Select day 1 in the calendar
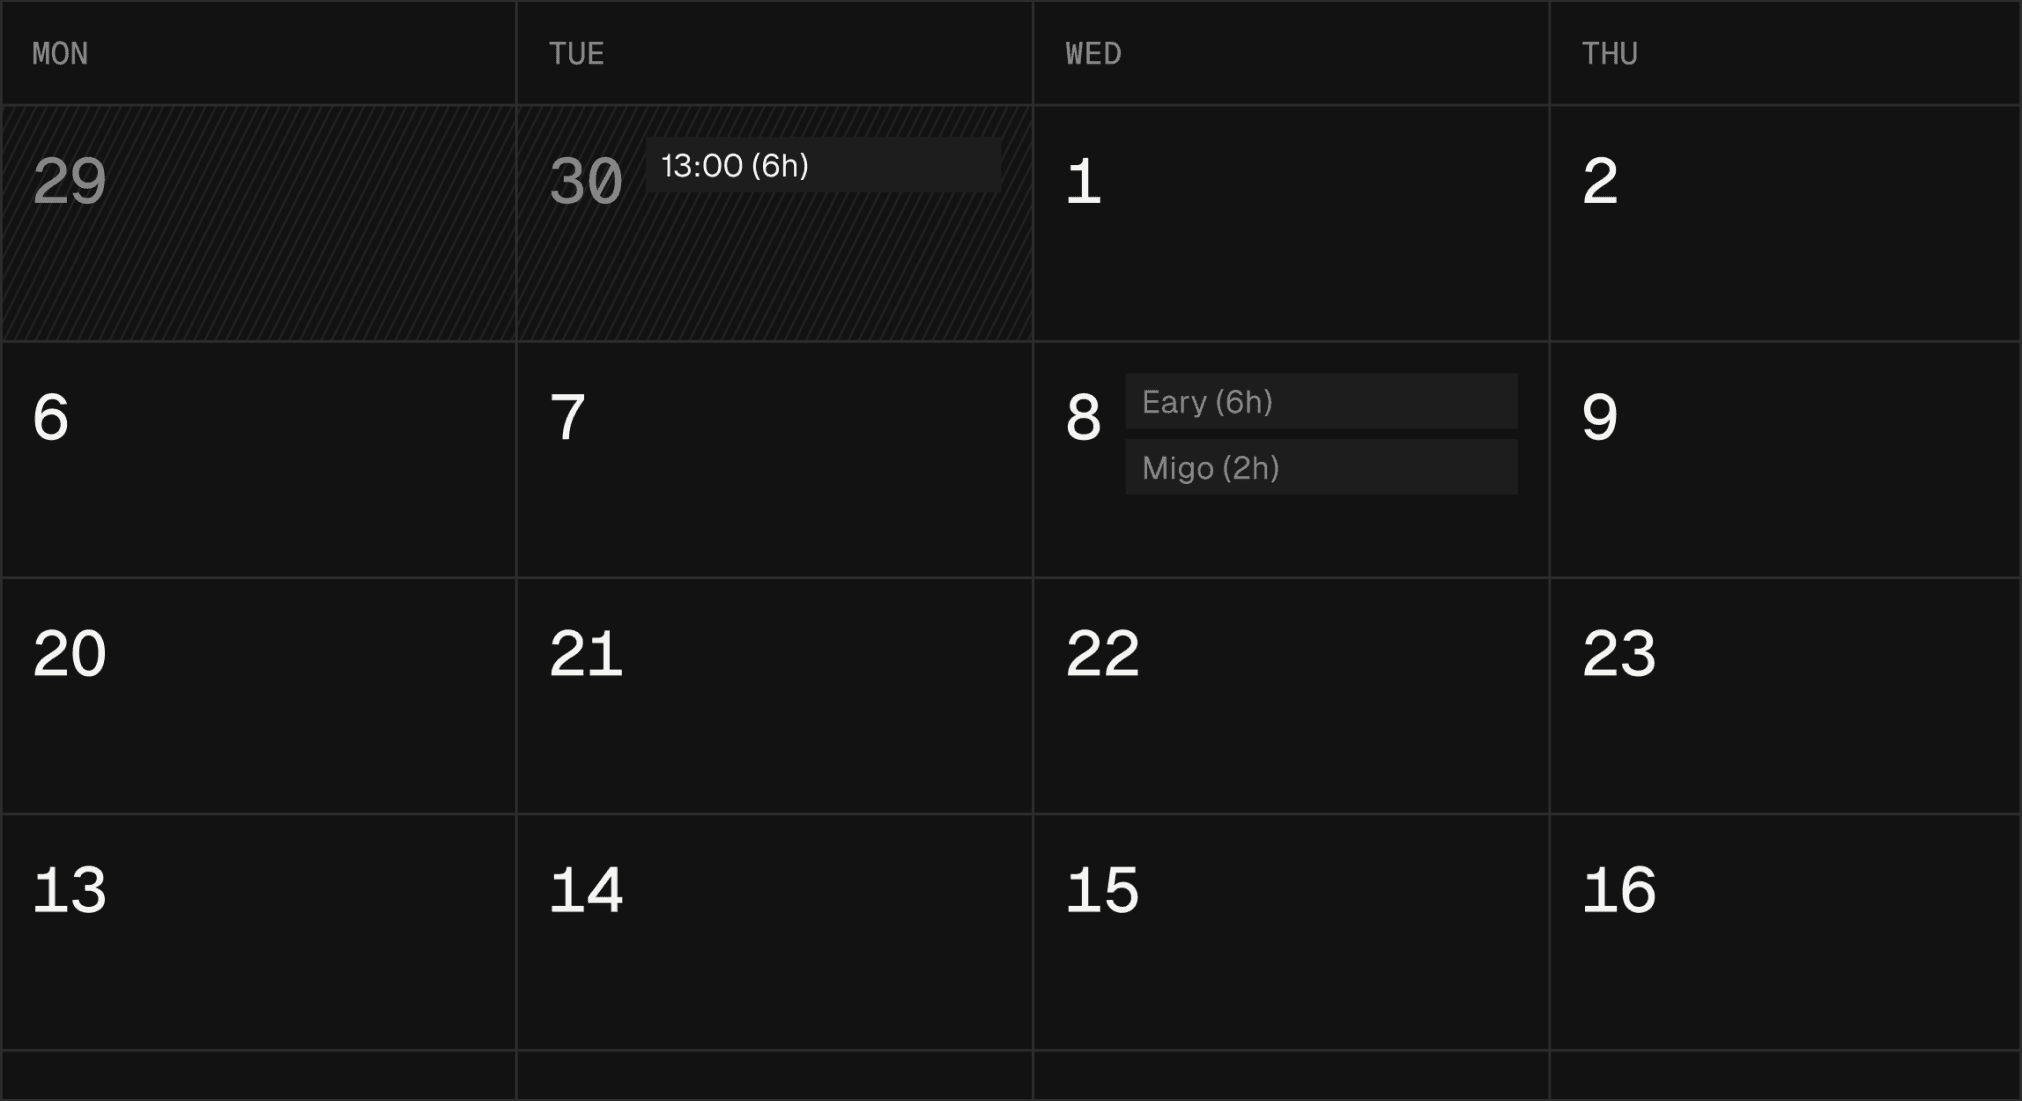 click(1290, 224)
